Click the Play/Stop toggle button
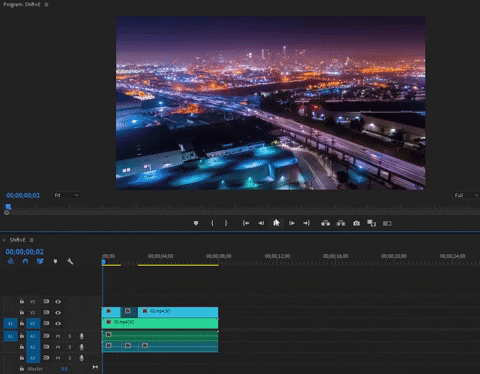The height and width of the screenshot is (374, 480). 276,223
